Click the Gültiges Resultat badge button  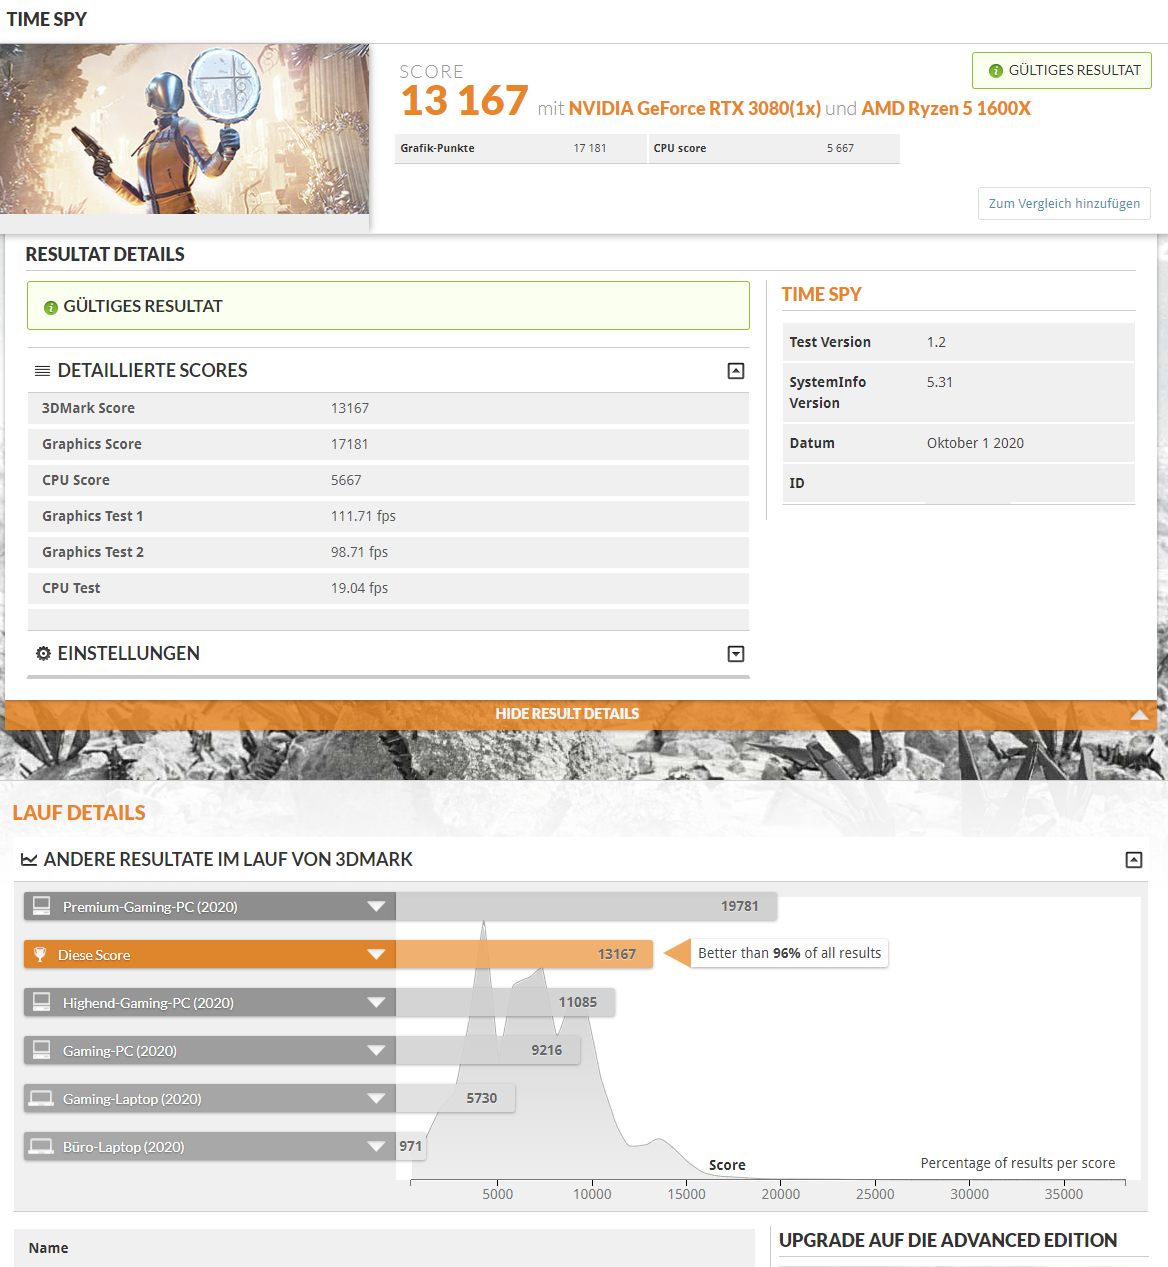tap(1062, 70)
